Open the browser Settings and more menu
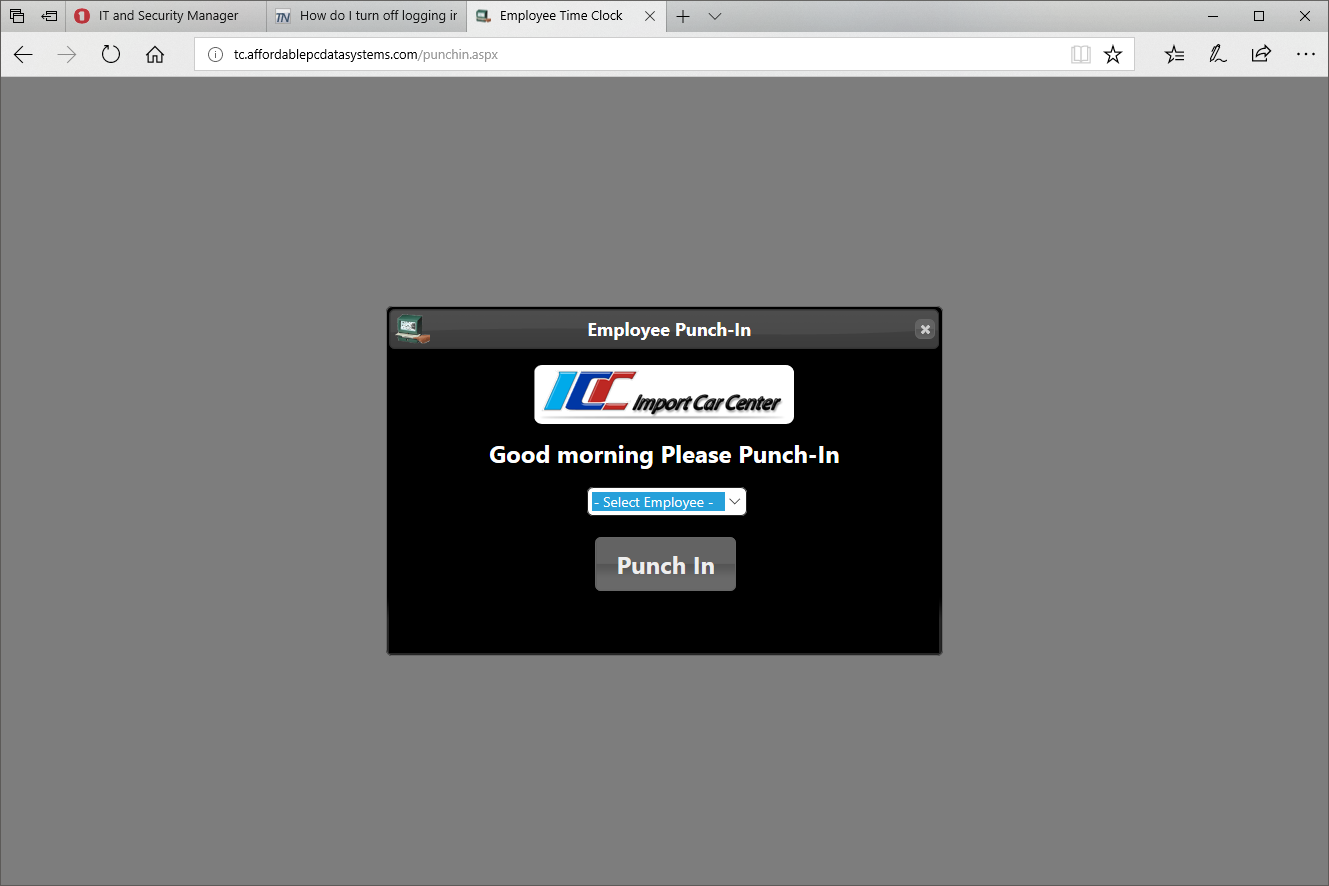The width and height of the screenshot is (1329, 886). [x=1305, y=55]
